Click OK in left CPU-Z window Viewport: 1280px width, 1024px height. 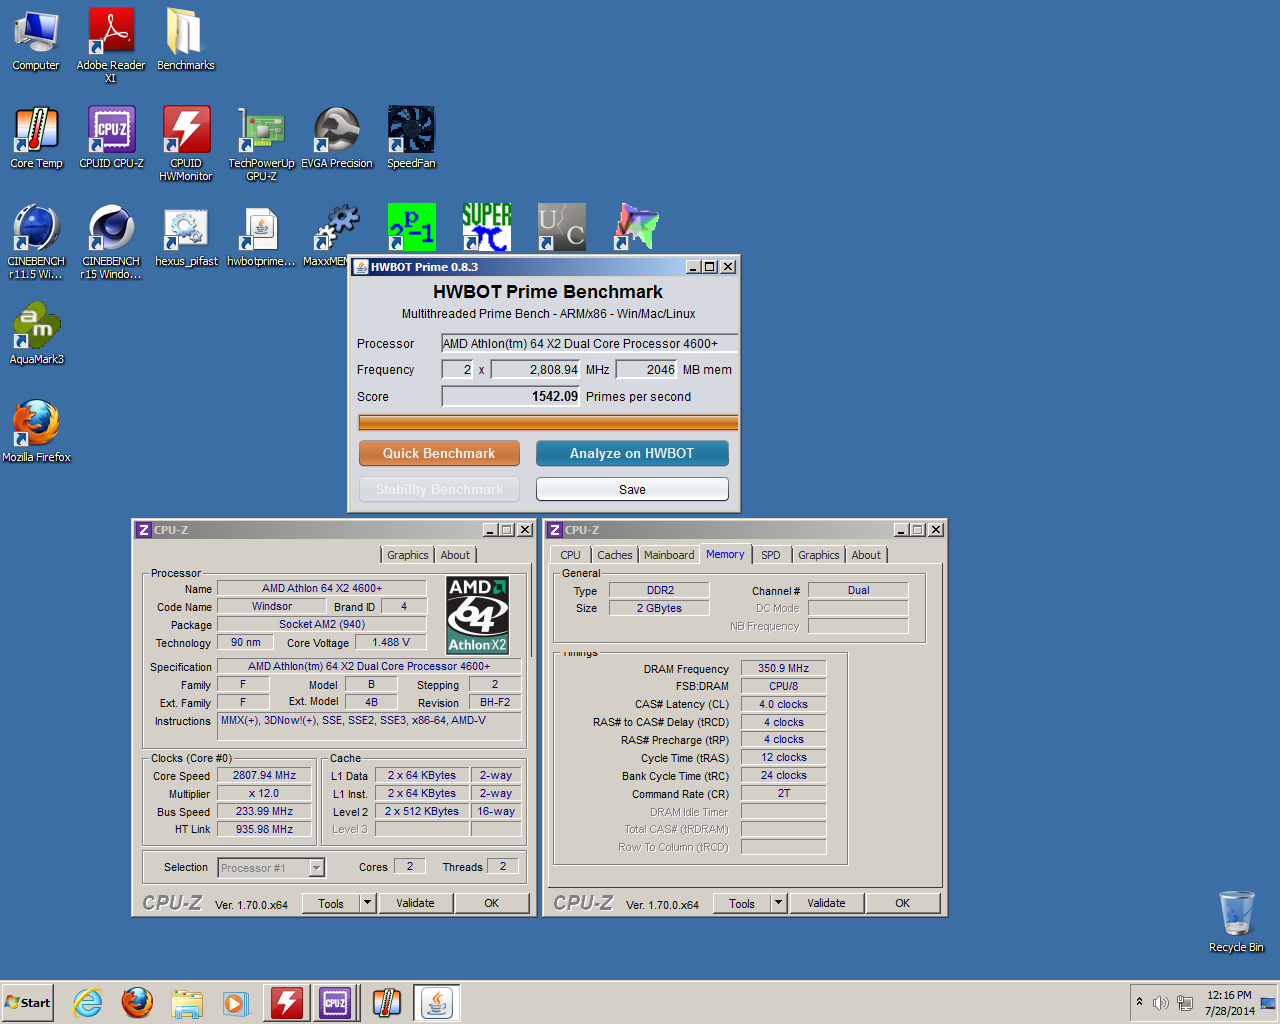tap(491, 903)
